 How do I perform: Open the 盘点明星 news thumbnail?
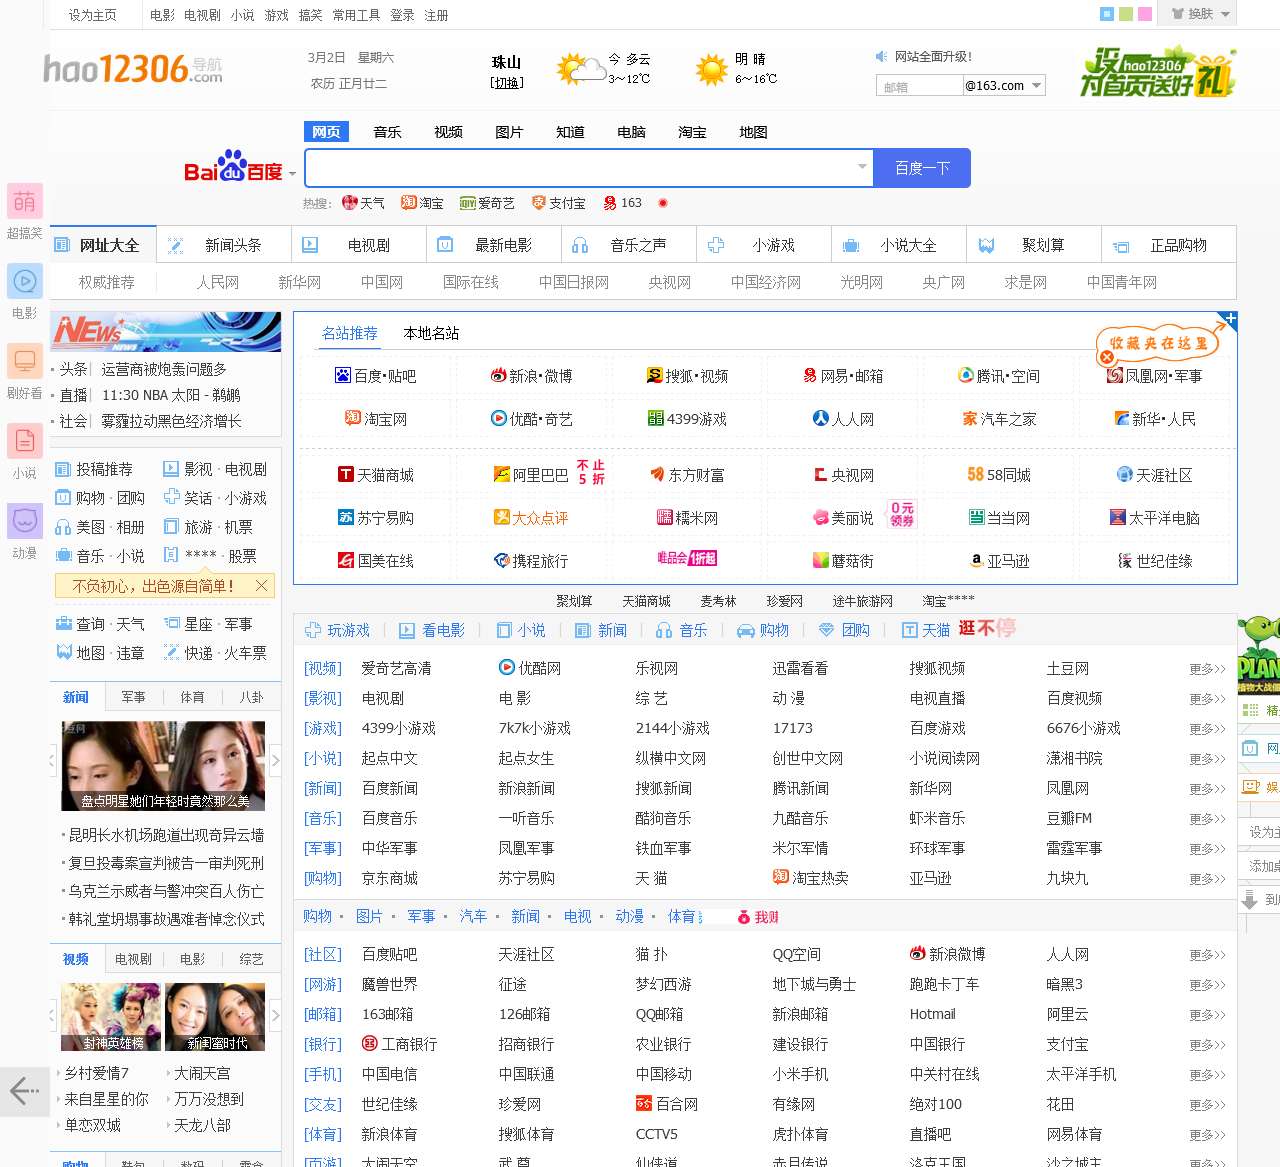tap(164, 766)
